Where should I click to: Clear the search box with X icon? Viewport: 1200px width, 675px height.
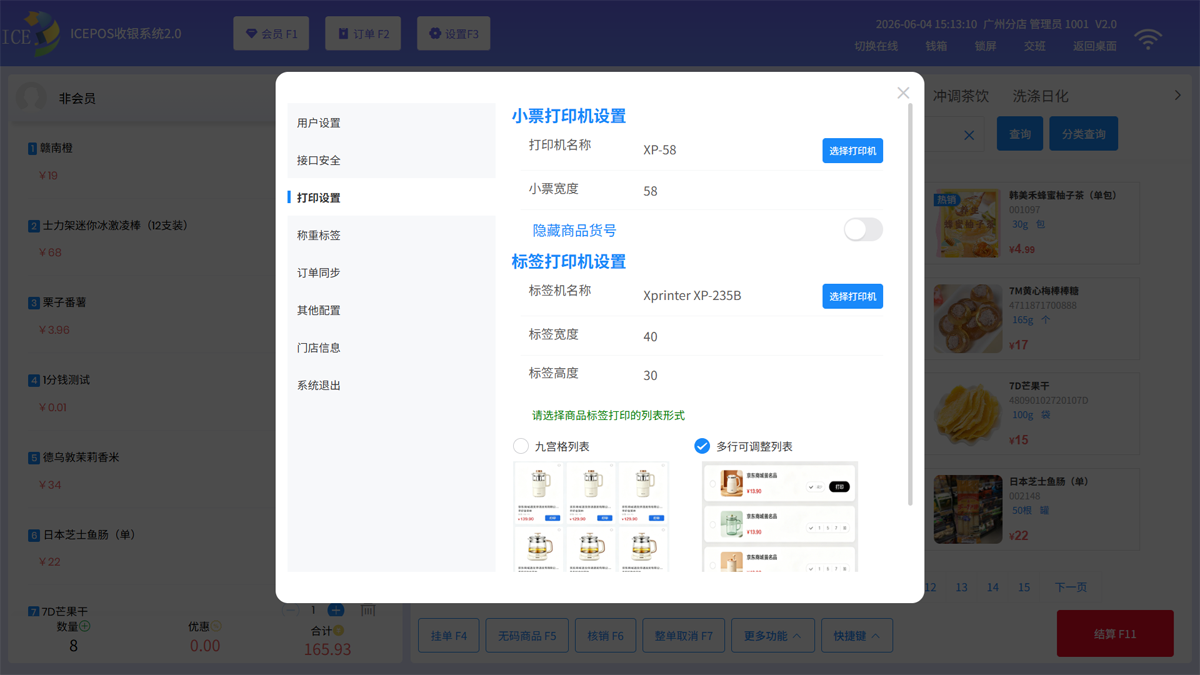coord(969,135)
